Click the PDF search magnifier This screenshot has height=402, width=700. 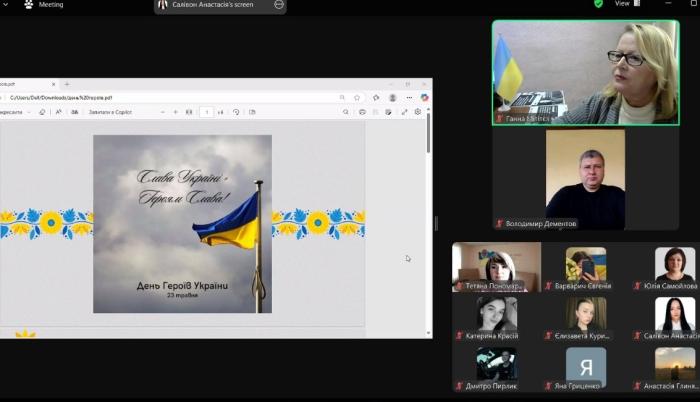point(346,112)
